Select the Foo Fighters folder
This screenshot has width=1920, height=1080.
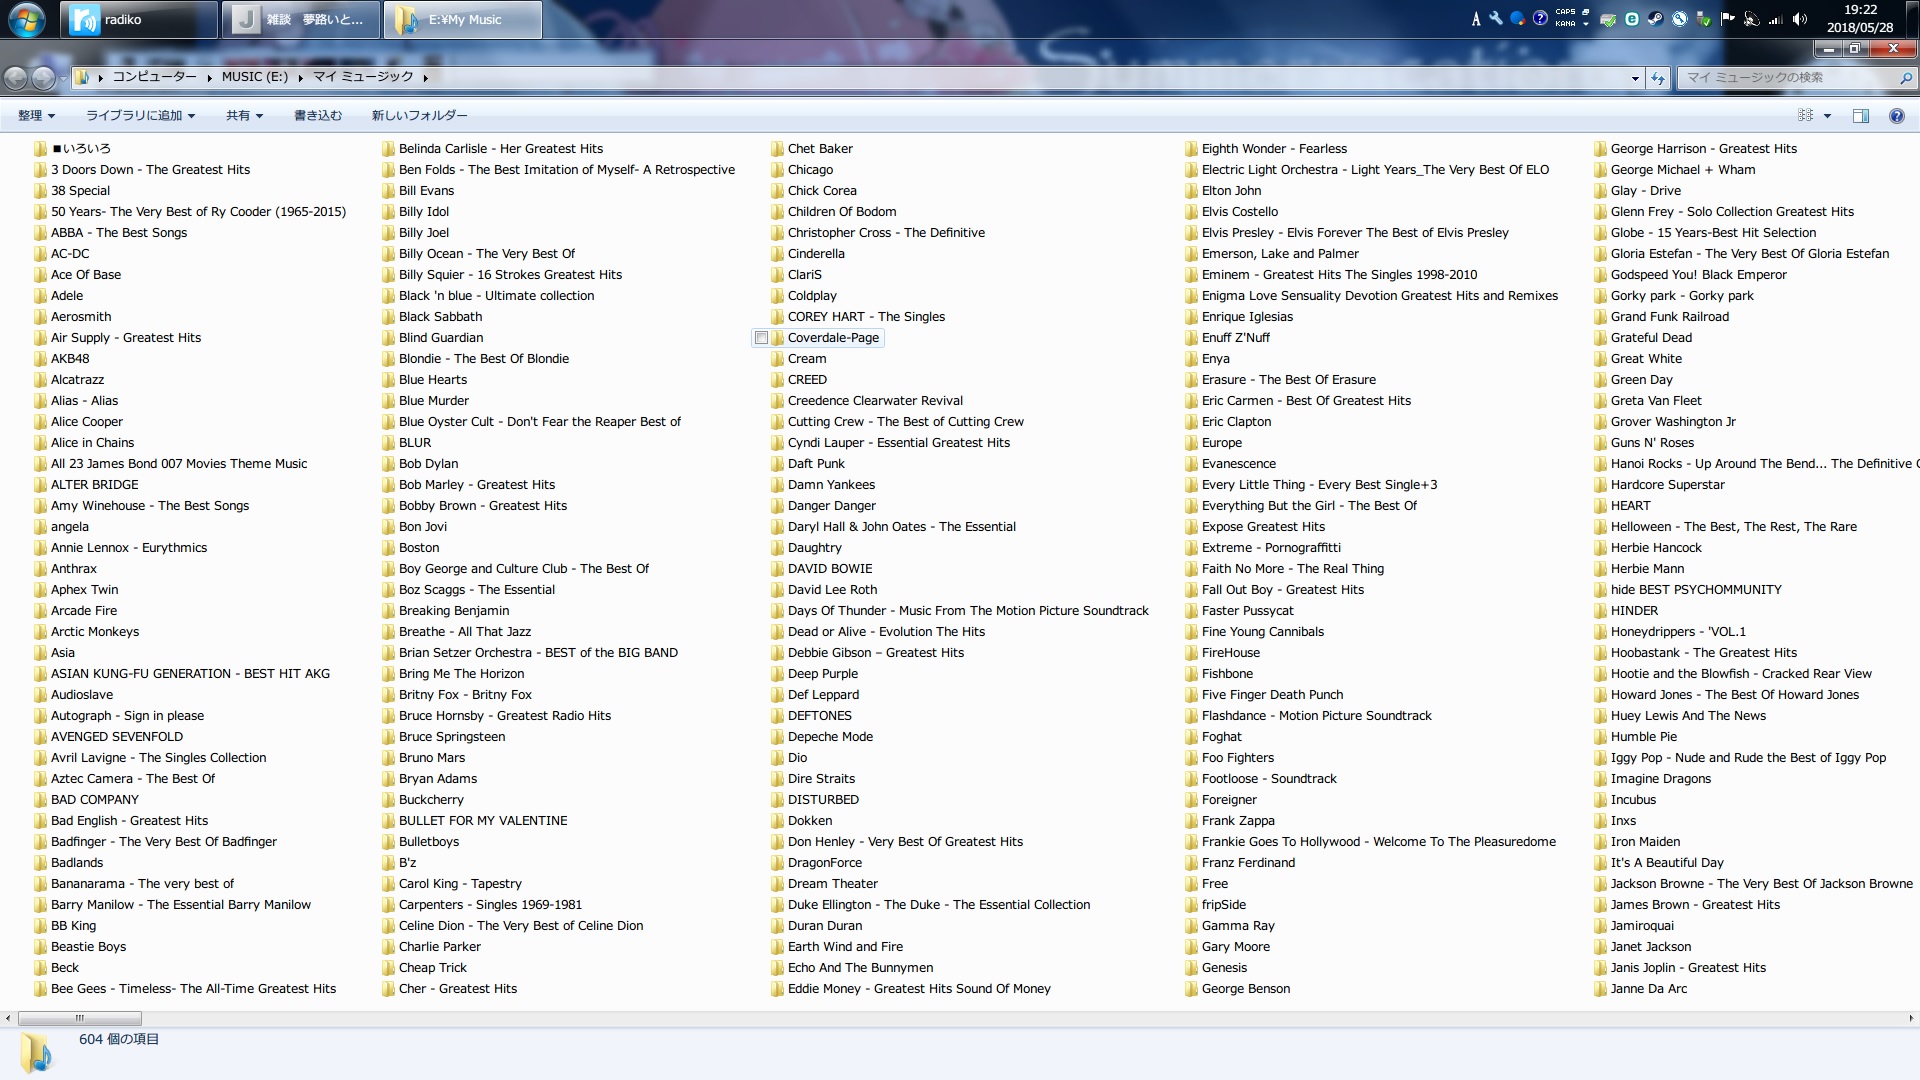1229,758
